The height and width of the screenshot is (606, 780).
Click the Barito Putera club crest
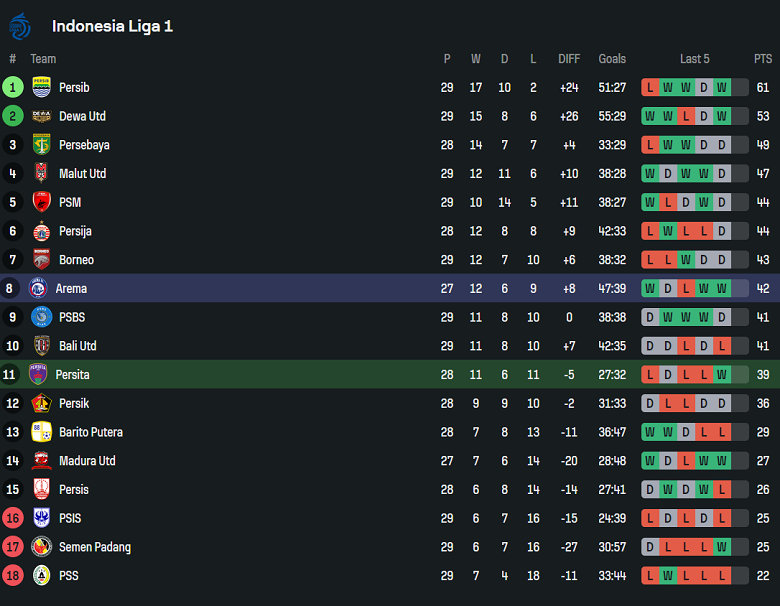[x=41, y=432]
